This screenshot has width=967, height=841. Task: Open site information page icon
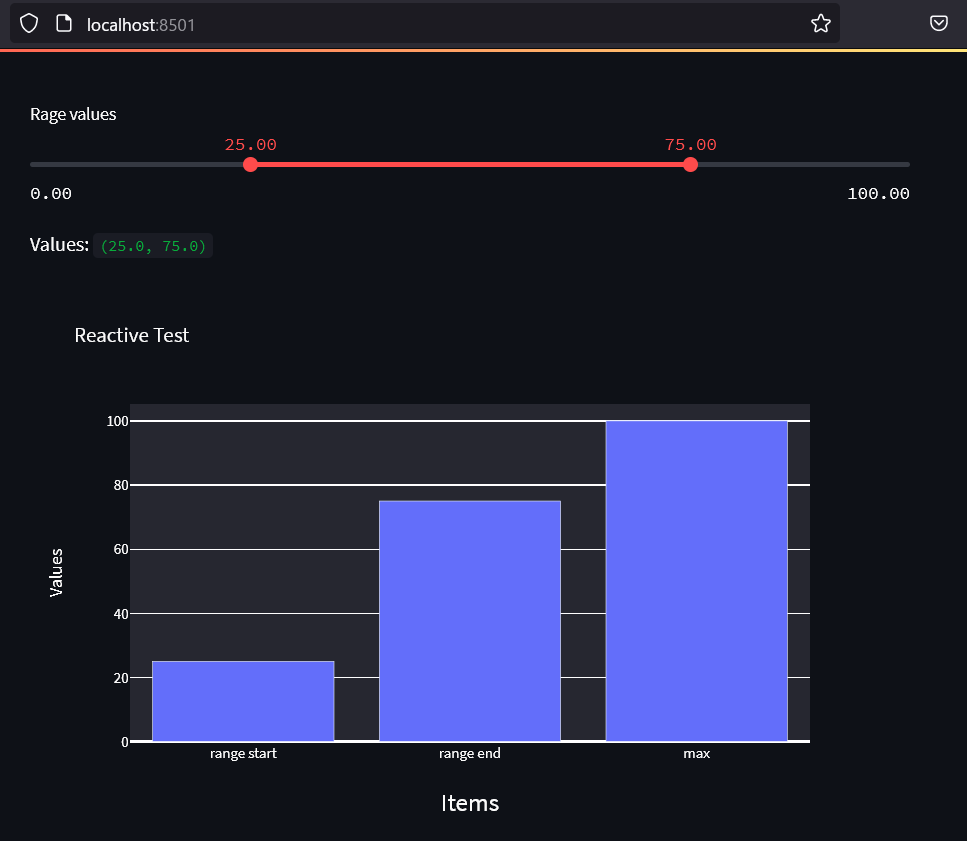click(x=63, y=23)
